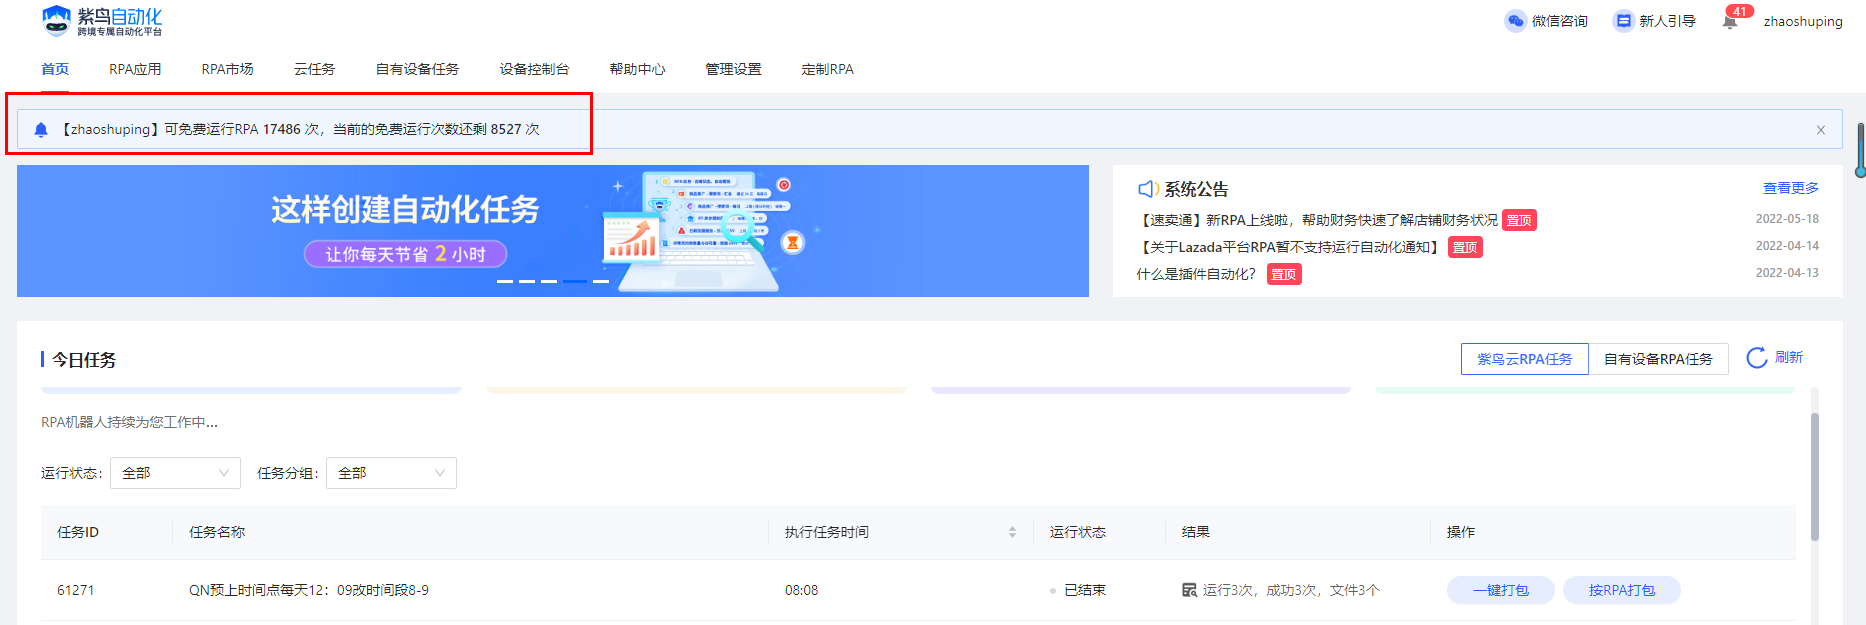Open the RPA应用 menu
This screenshot has height=625, width=1866.
135,69
